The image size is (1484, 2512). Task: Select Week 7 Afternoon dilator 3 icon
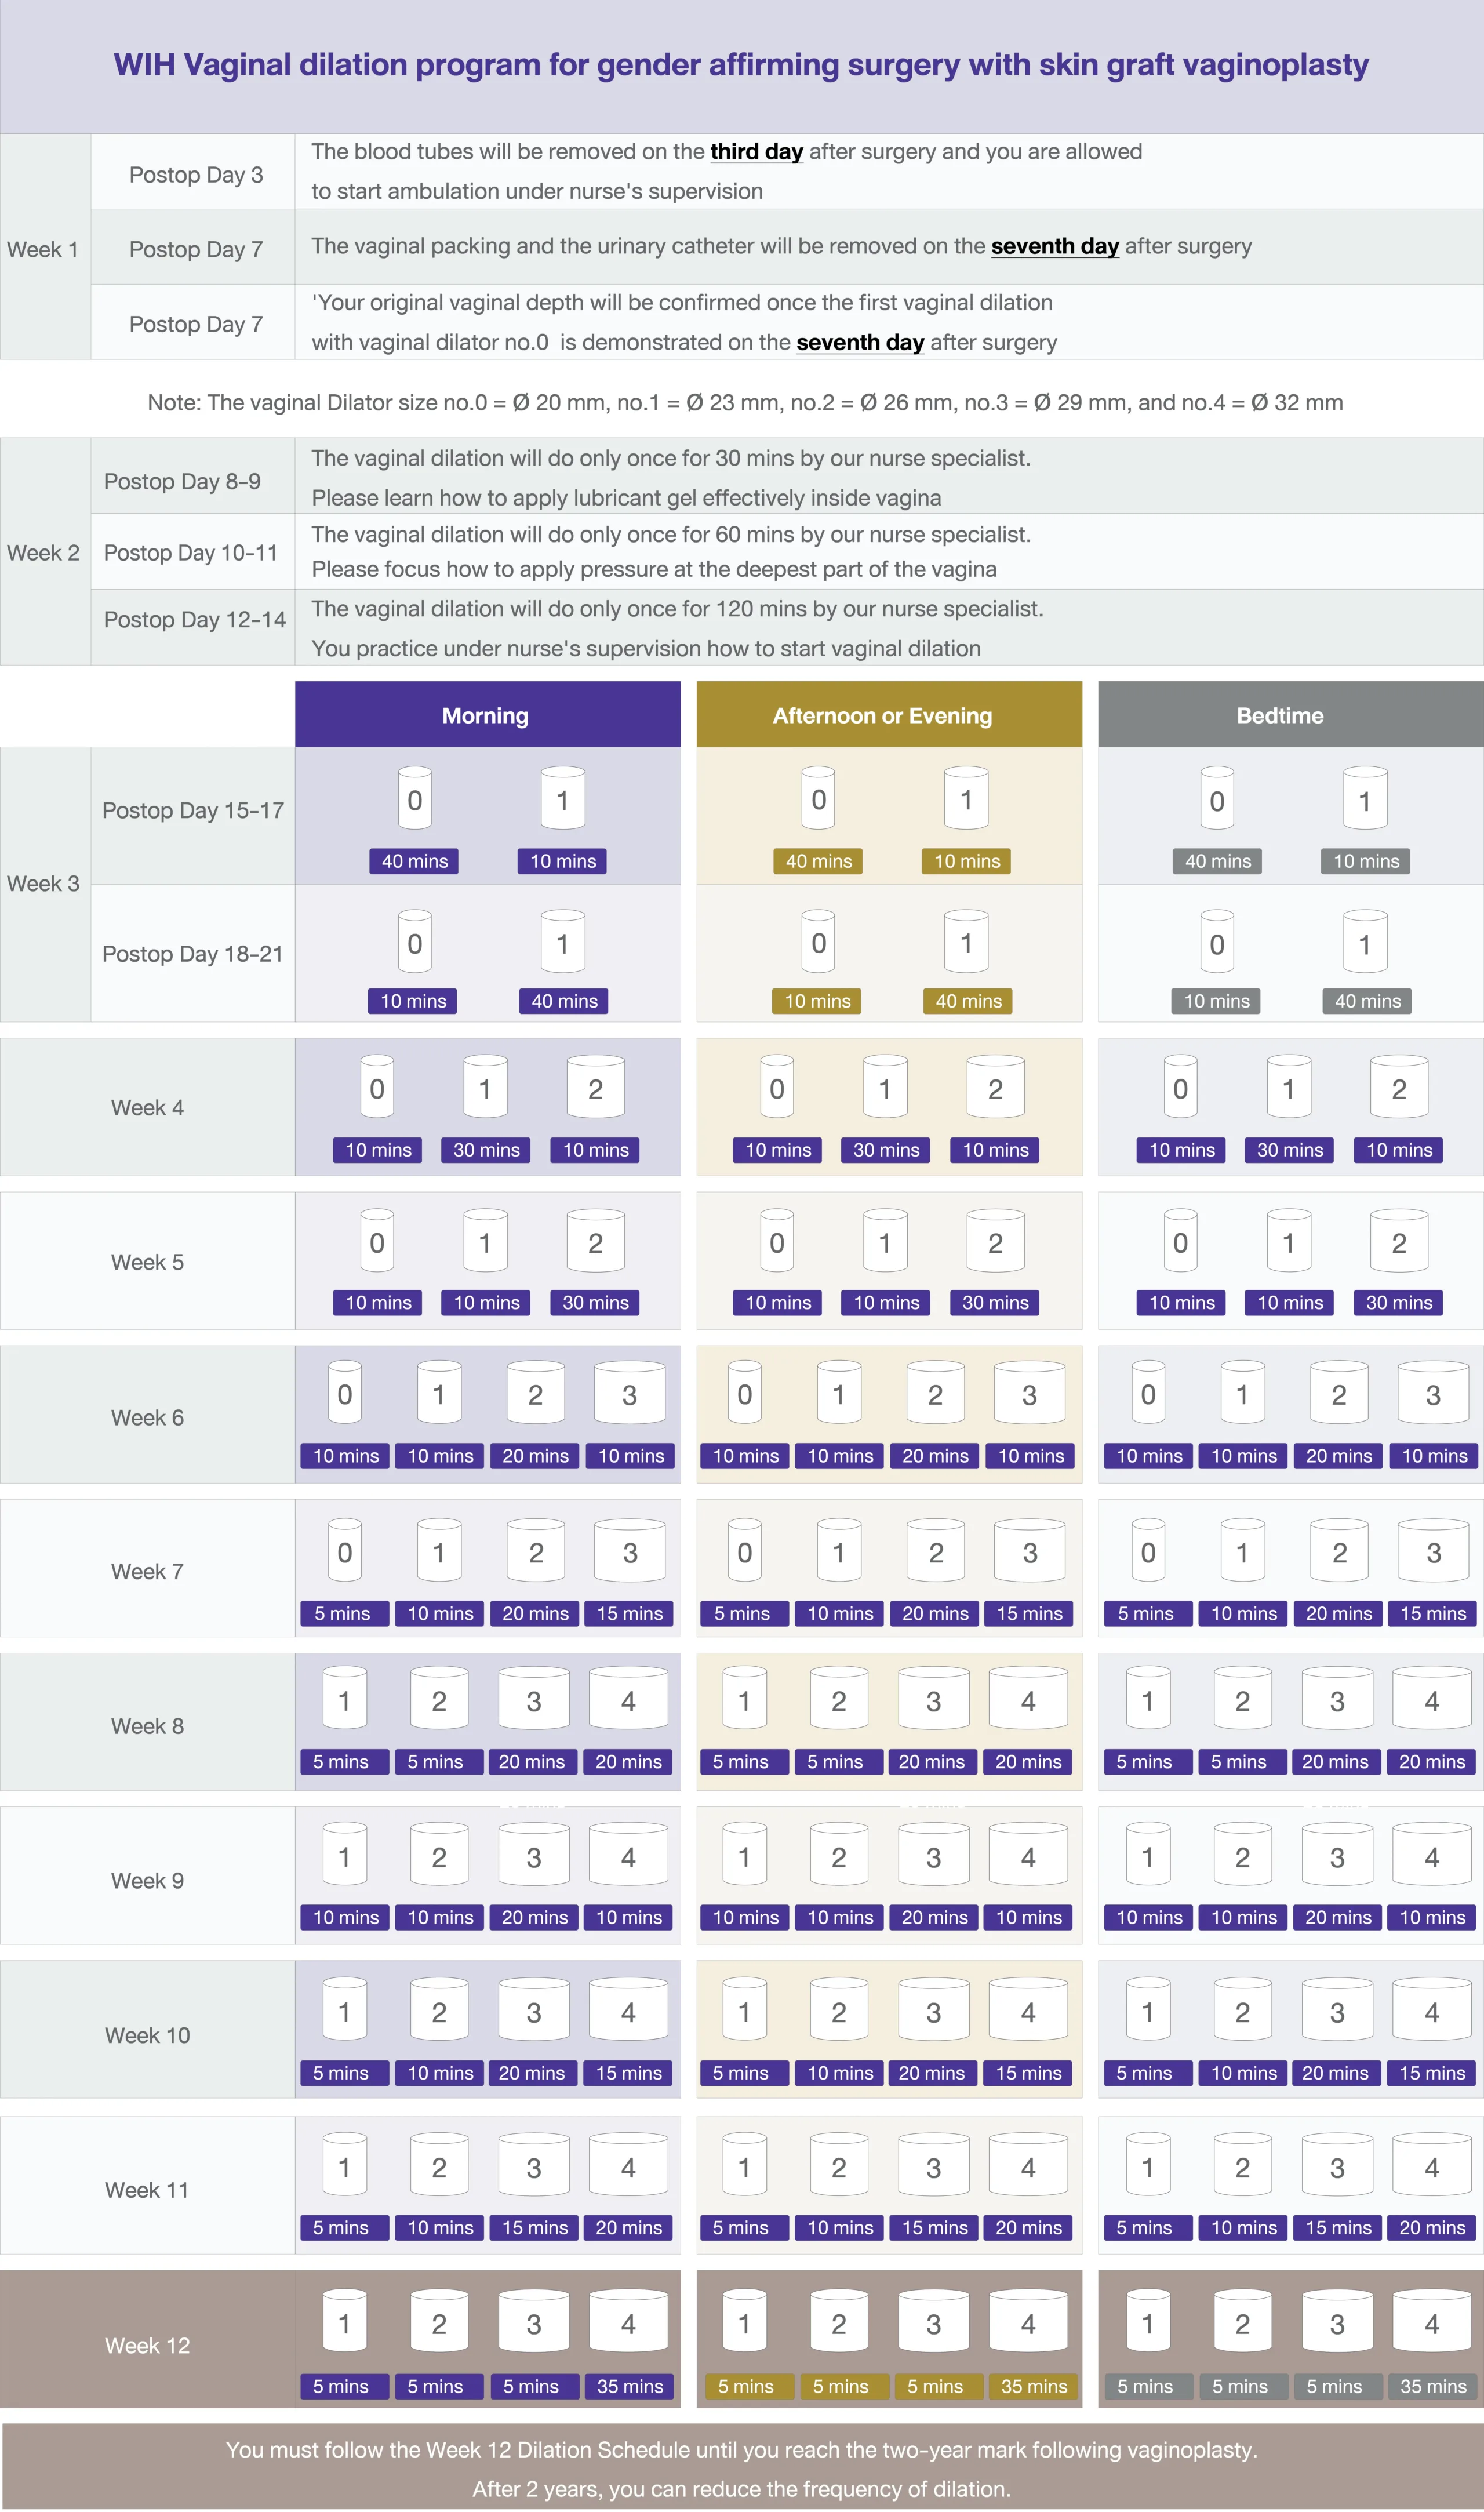1030,1550
